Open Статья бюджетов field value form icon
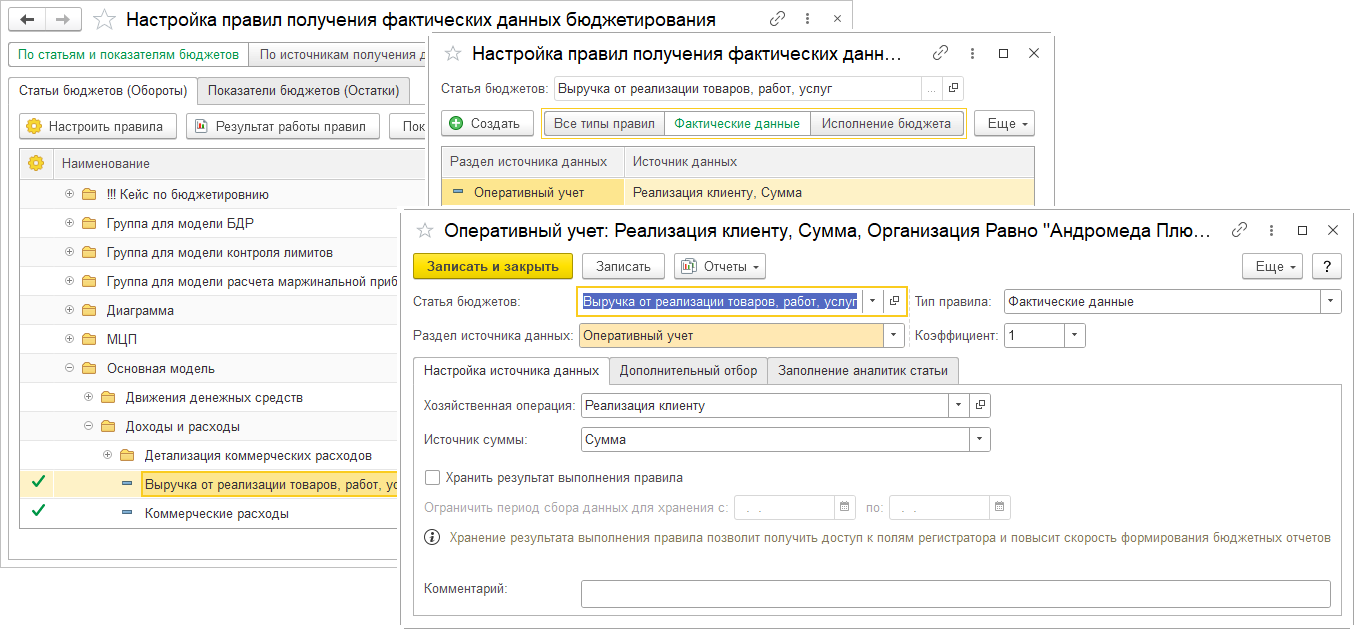The width and height of the screenshot is (1356, 631). coord(895,301)
